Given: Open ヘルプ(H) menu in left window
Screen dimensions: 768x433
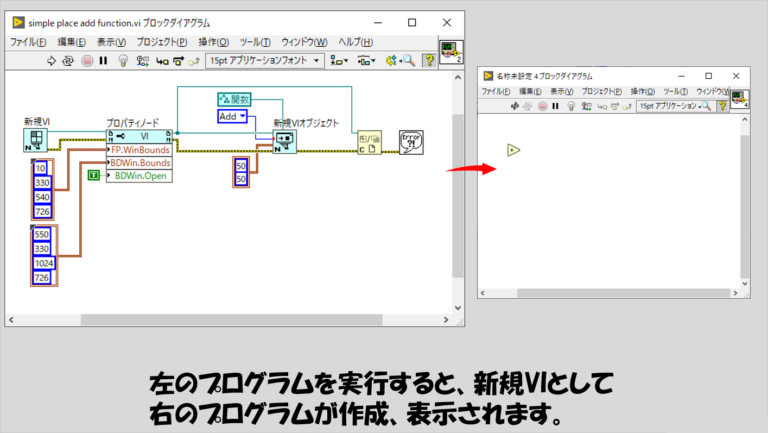Looking at the screenshot, I should 356,42.
